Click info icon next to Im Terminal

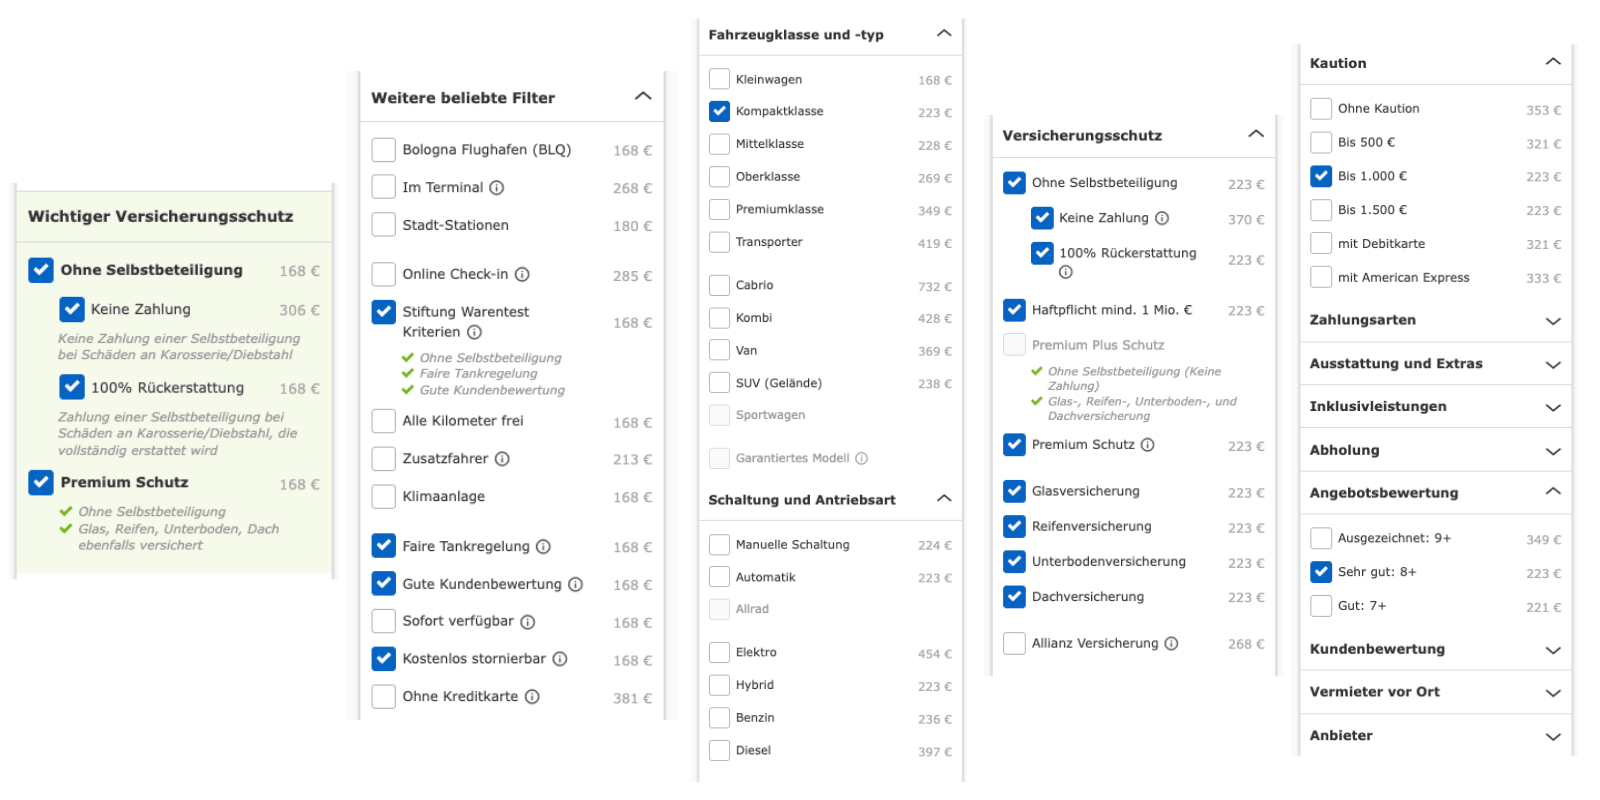[497, 188]
